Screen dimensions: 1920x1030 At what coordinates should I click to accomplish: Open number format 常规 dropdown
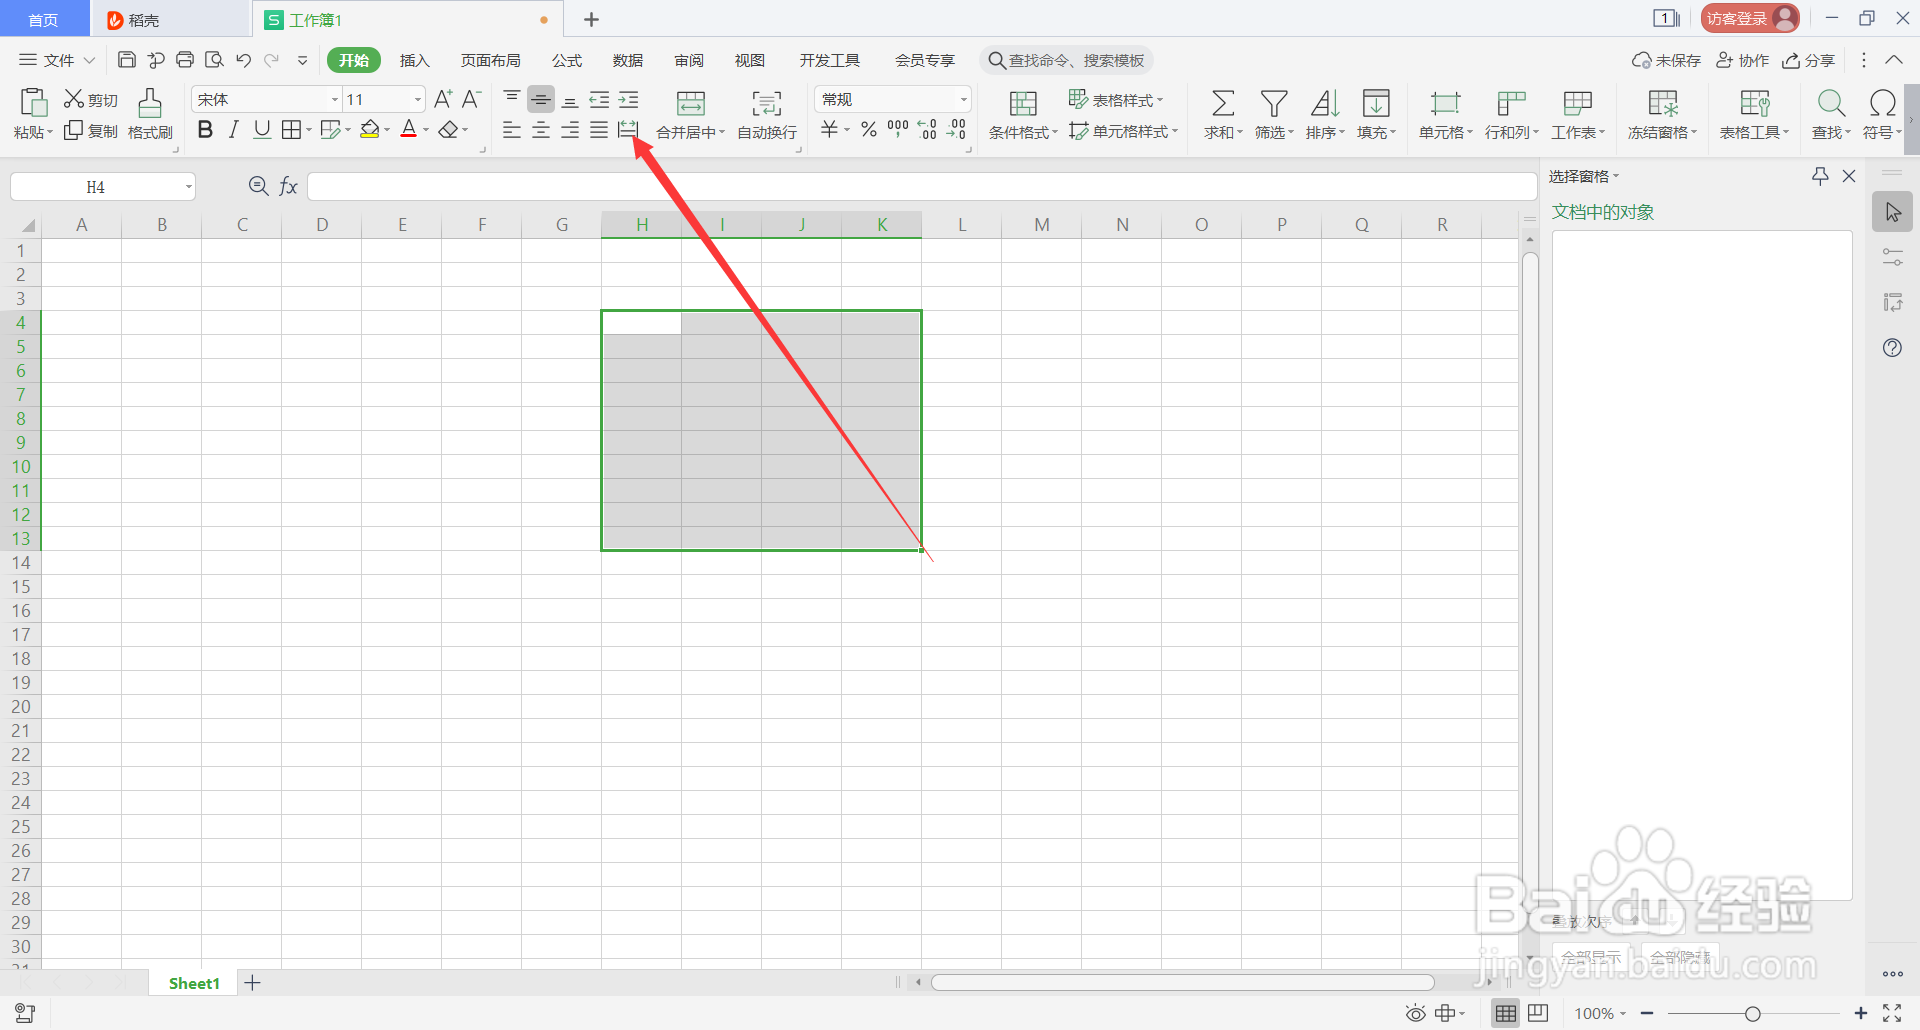coord(963,99)
